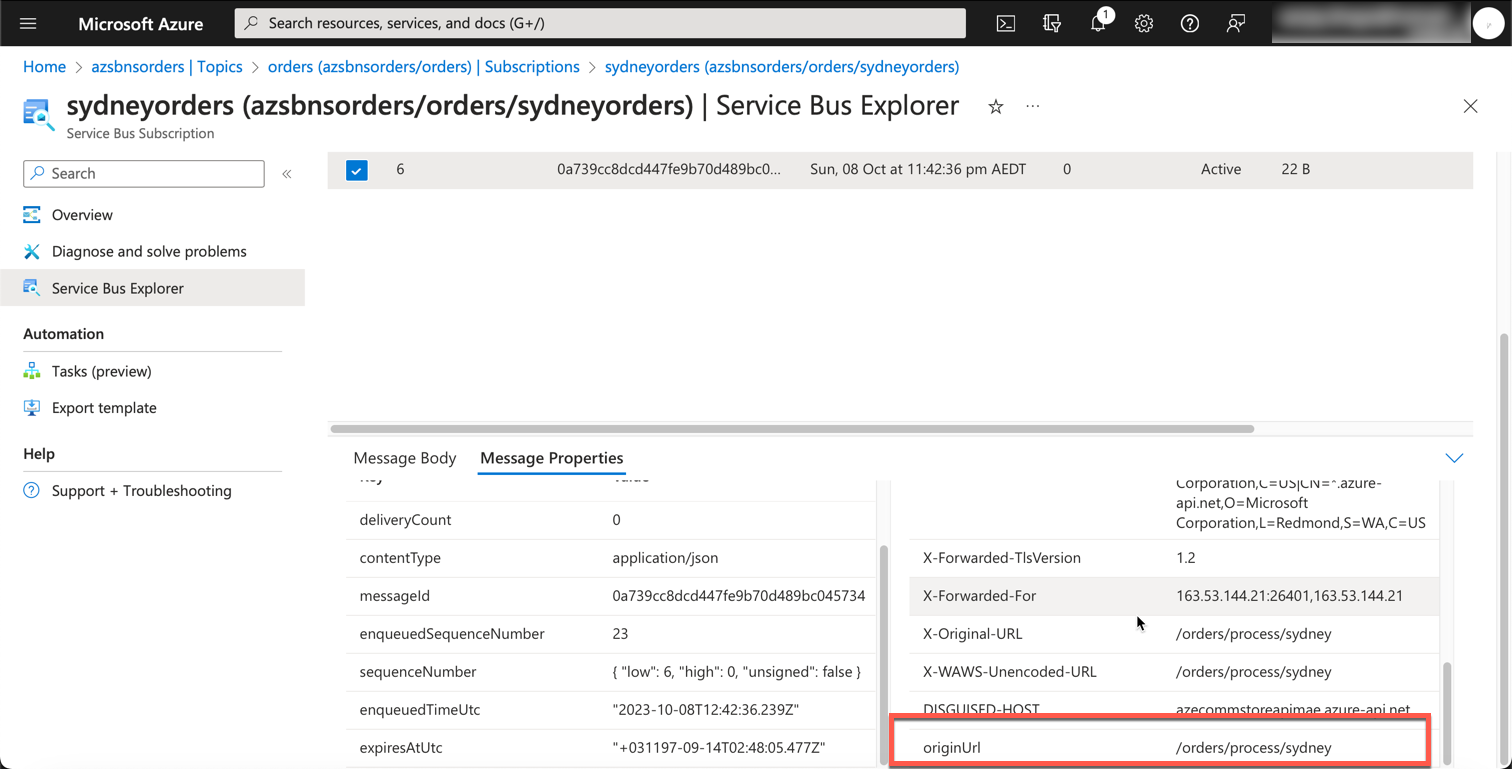Click the expiresAtUtc value
Screen dimensions: 1512x769
719,748
